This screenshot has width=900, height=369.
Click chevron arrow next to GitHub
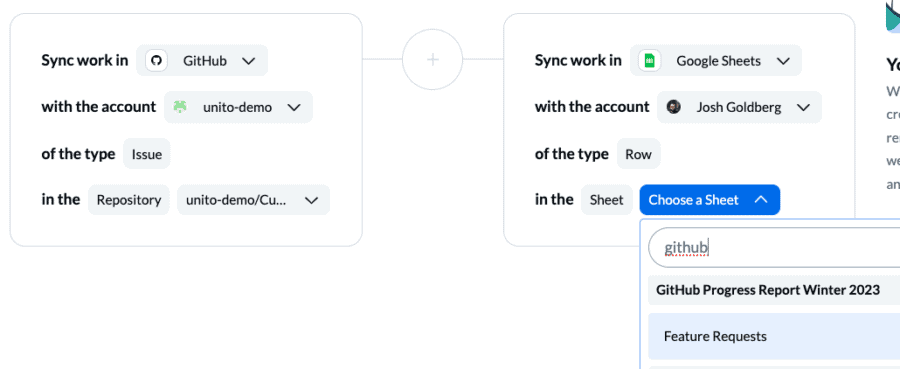coord(249,61)
